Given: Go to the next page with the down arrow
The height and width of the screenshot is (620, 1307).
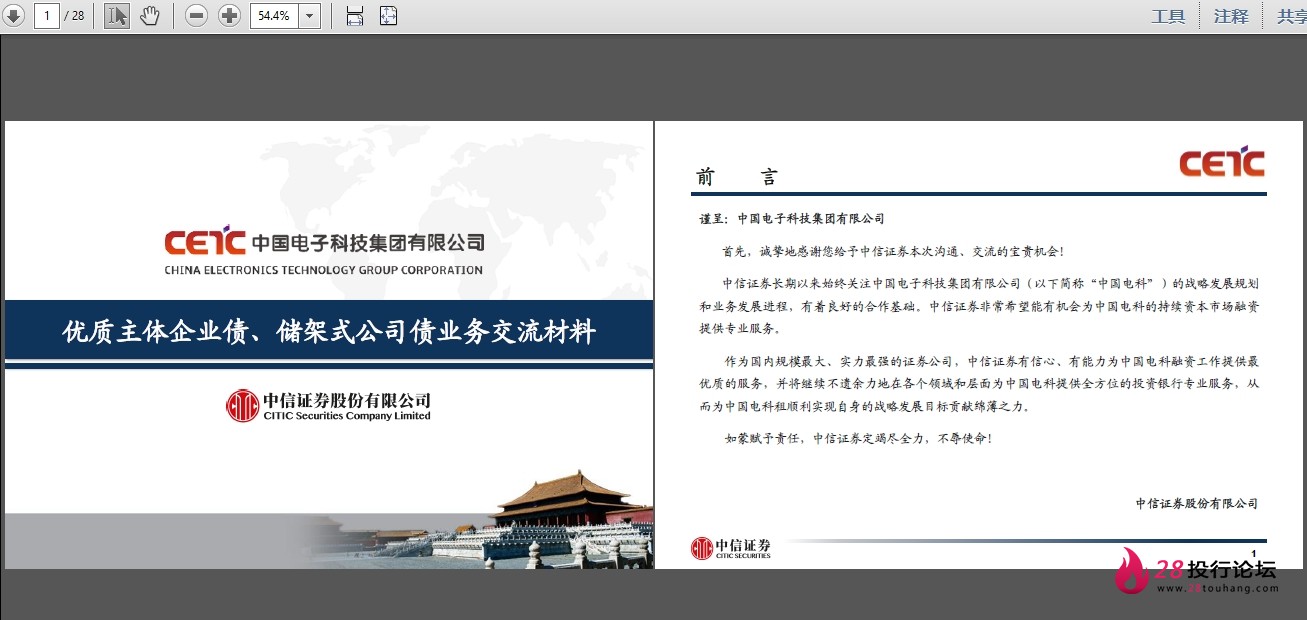Looking at the screenshot, I should (13, 16).
